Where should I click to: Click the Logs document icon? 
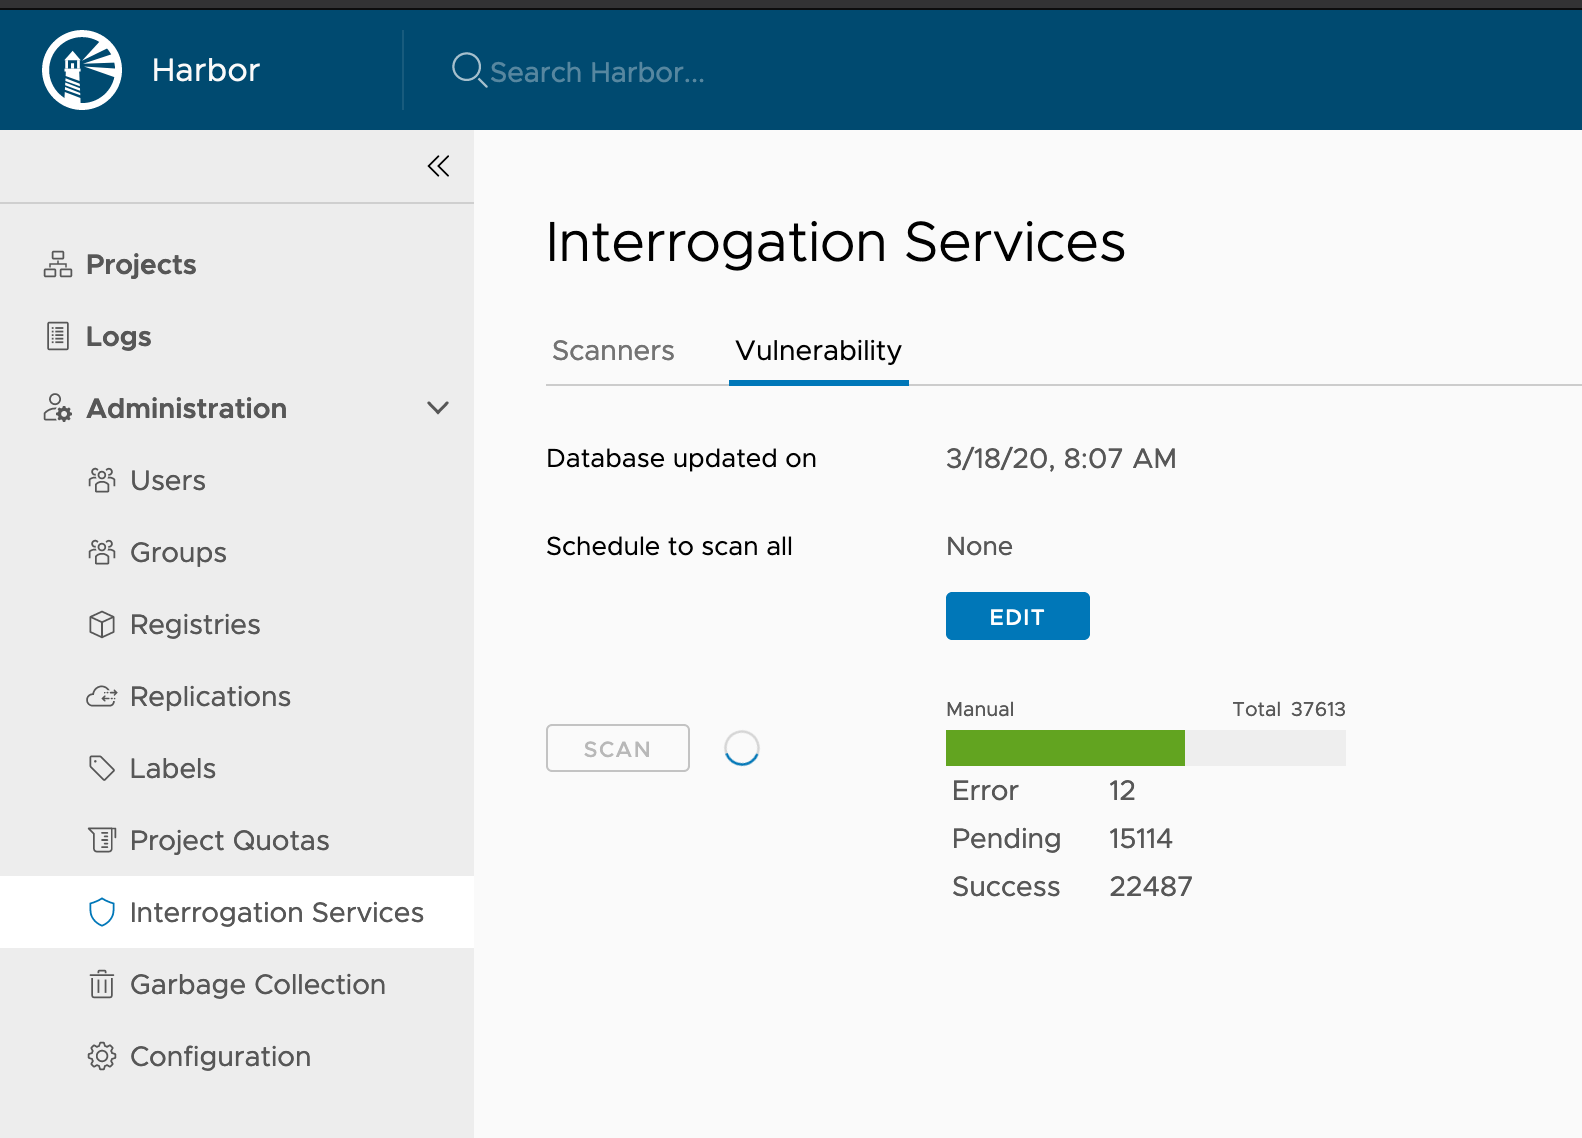point(58,336)
